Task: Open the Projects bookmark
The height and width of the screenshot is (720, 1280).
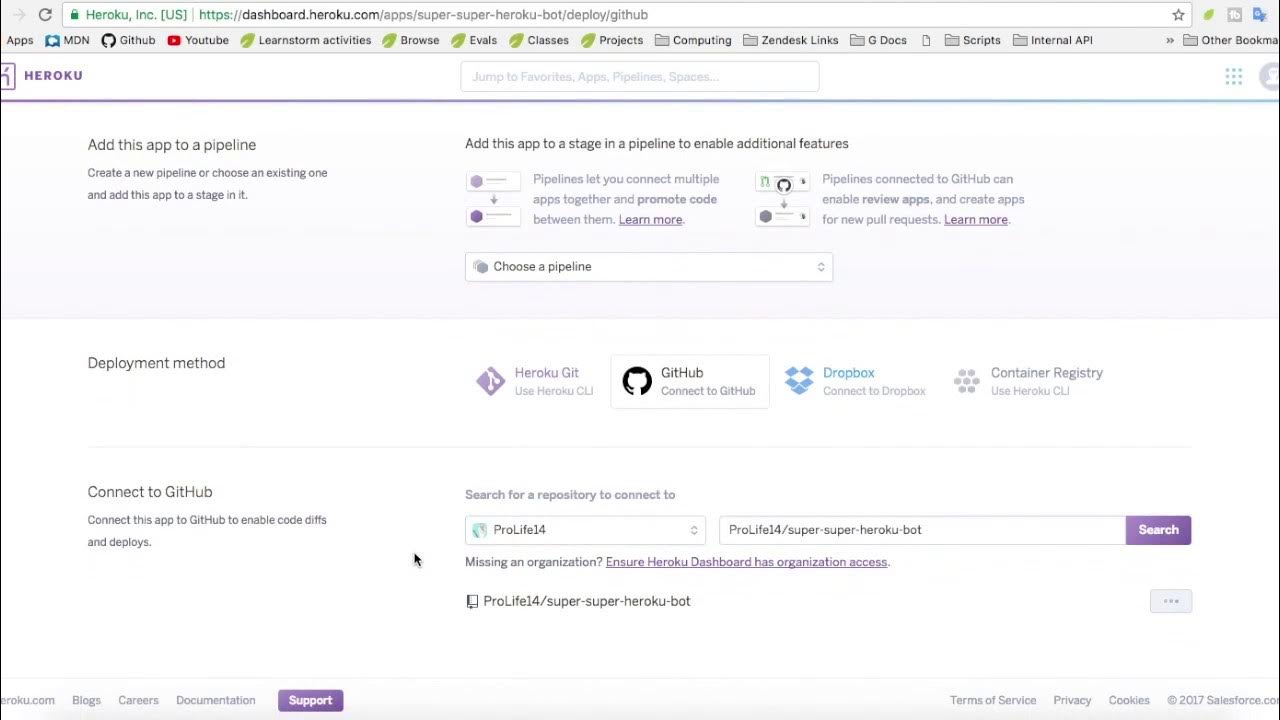Action: tap(612, 41)
